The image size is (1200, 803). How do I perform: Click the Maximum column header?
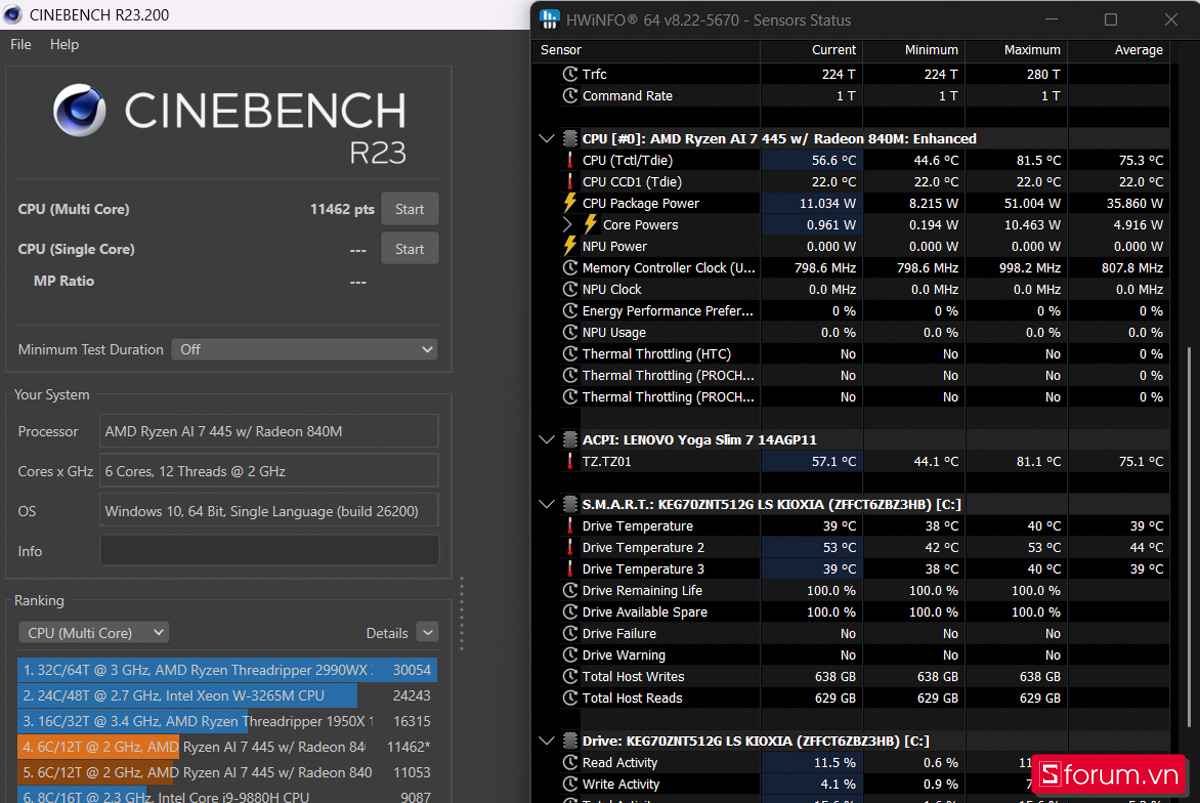tap(1017, 50)
